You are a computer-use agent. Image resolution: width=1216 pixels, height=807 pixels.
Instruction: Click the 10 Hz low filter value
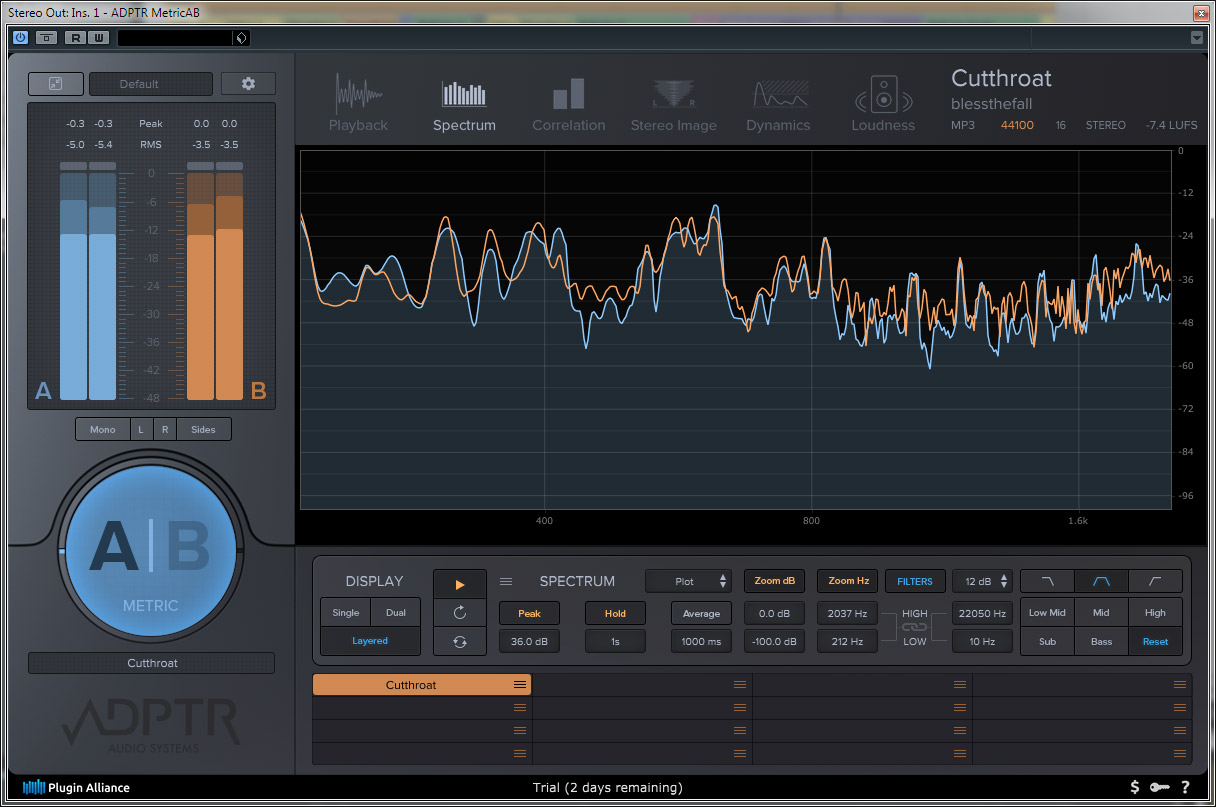click(x=983, y=642)
